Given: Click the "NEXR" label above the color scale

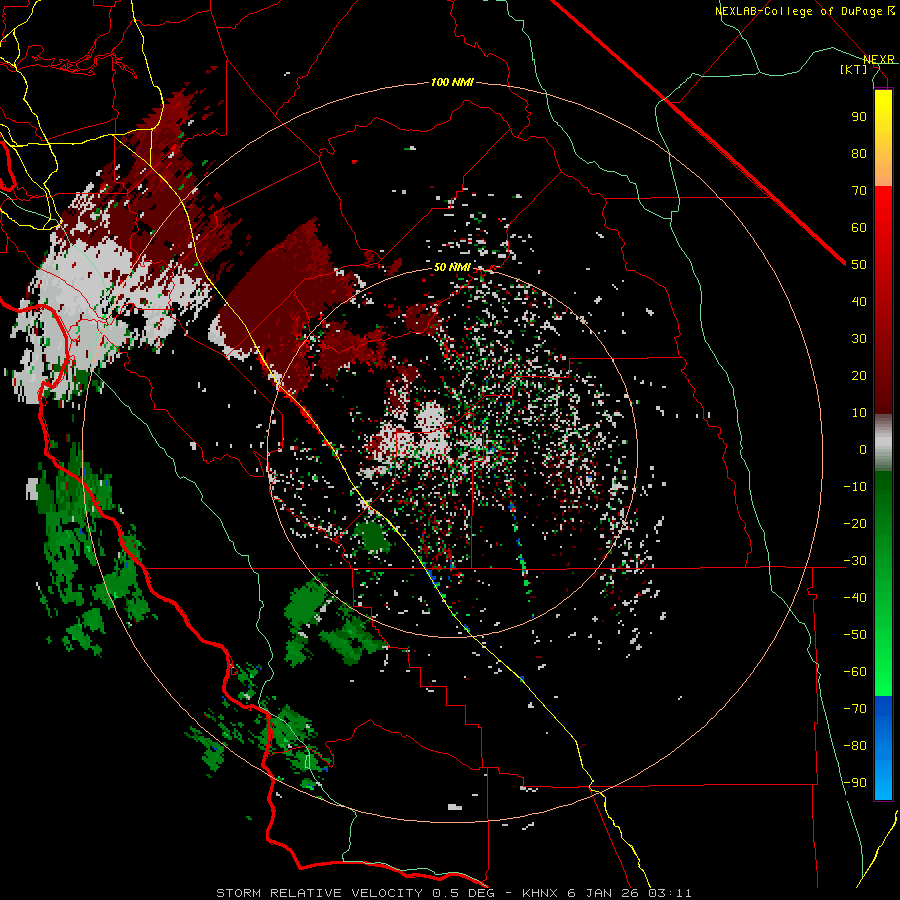Looking at the screenshot, I should point(878,59).
